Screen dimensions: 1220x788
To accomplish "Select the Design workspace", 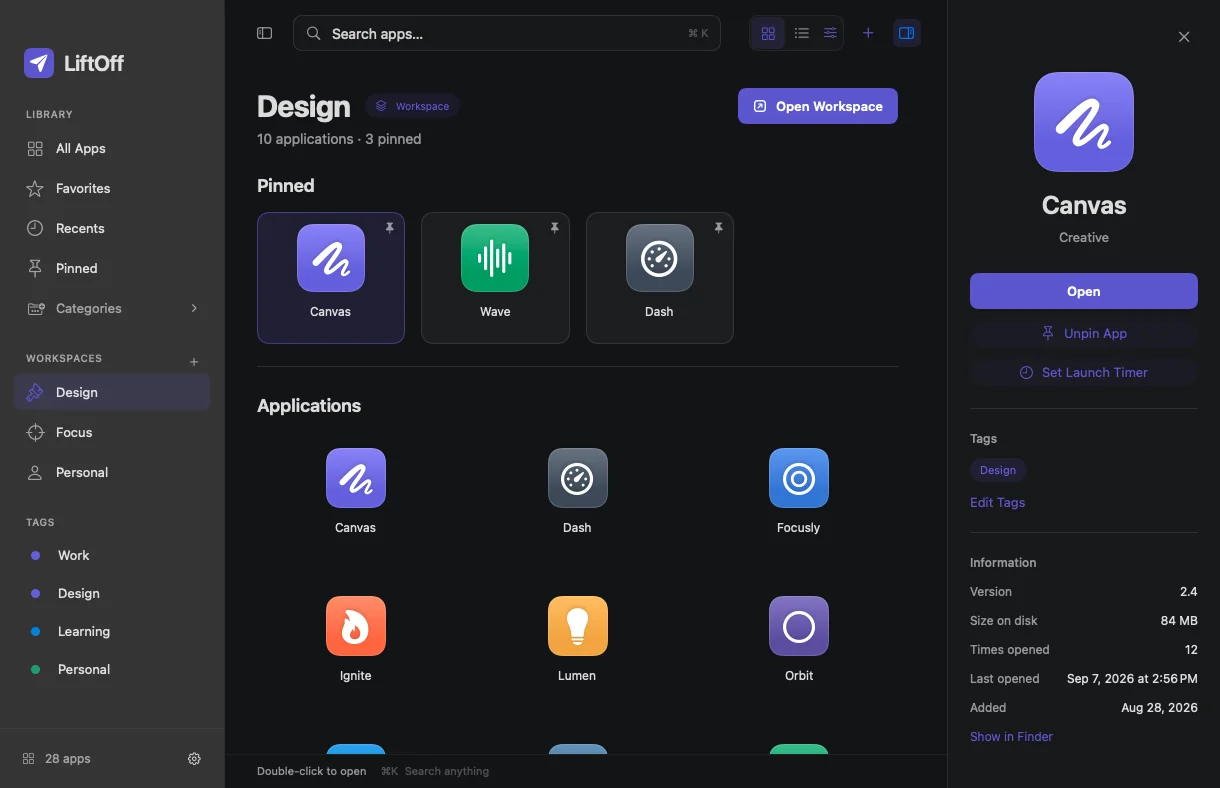I will [112, 392].
